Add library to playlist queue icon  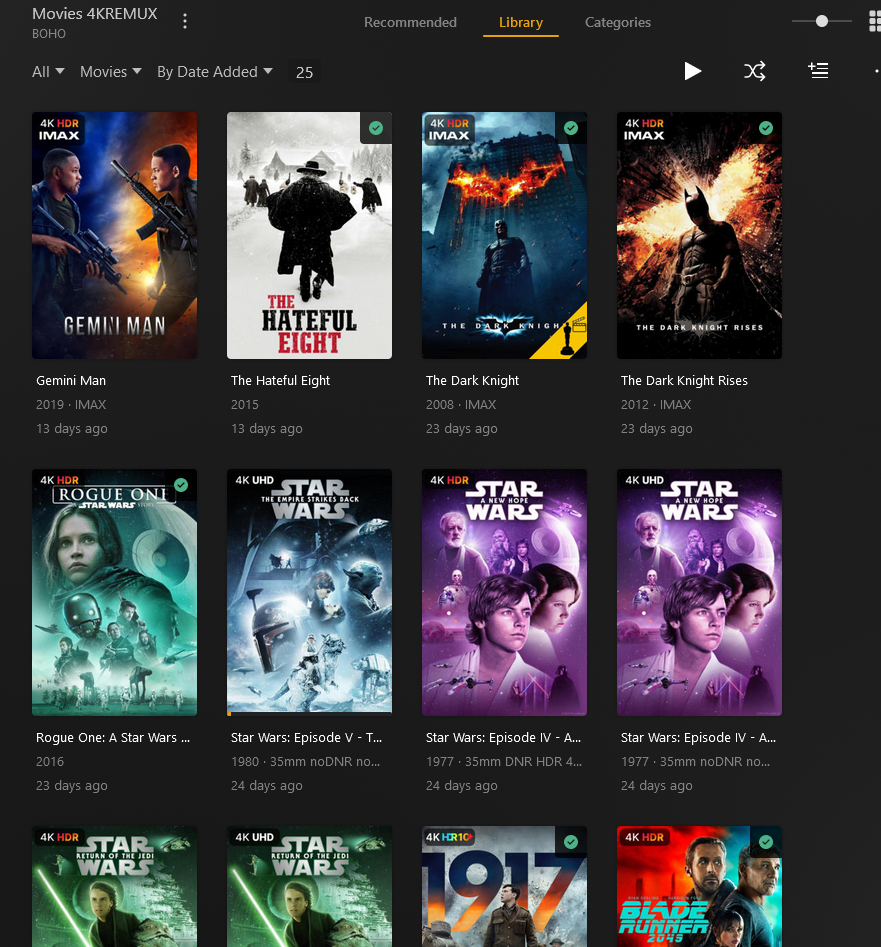click(x=818, y=71)
